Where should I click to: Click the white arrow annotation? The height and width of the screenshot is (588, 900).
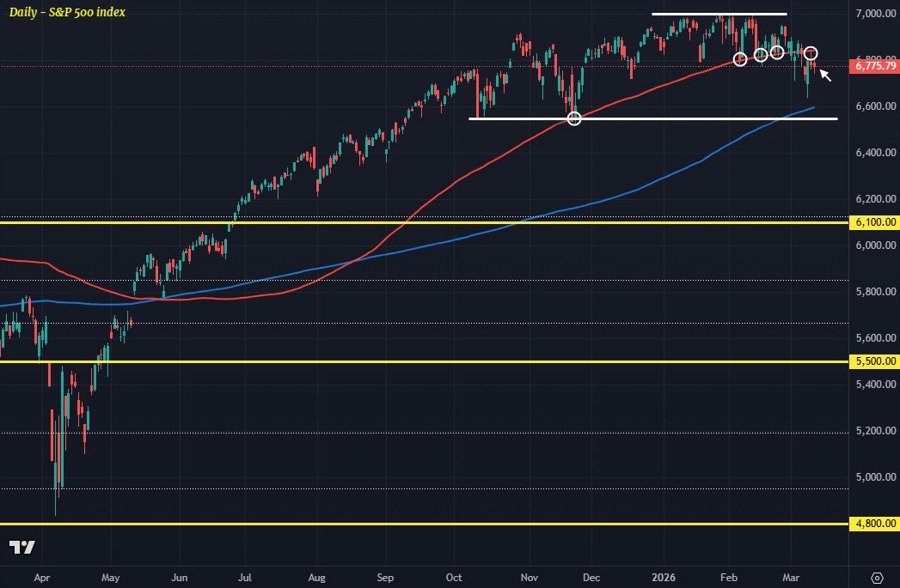(x=825, y=74)
